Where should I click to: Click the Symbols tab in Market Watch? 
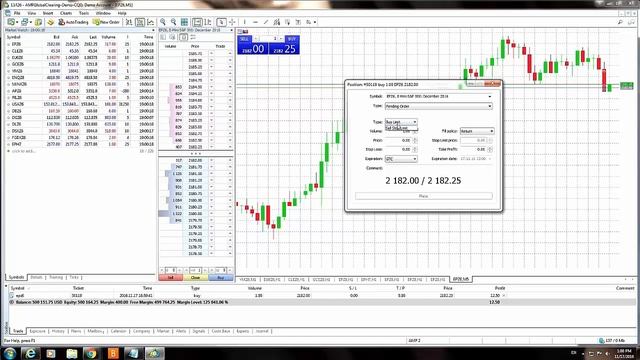16,277
